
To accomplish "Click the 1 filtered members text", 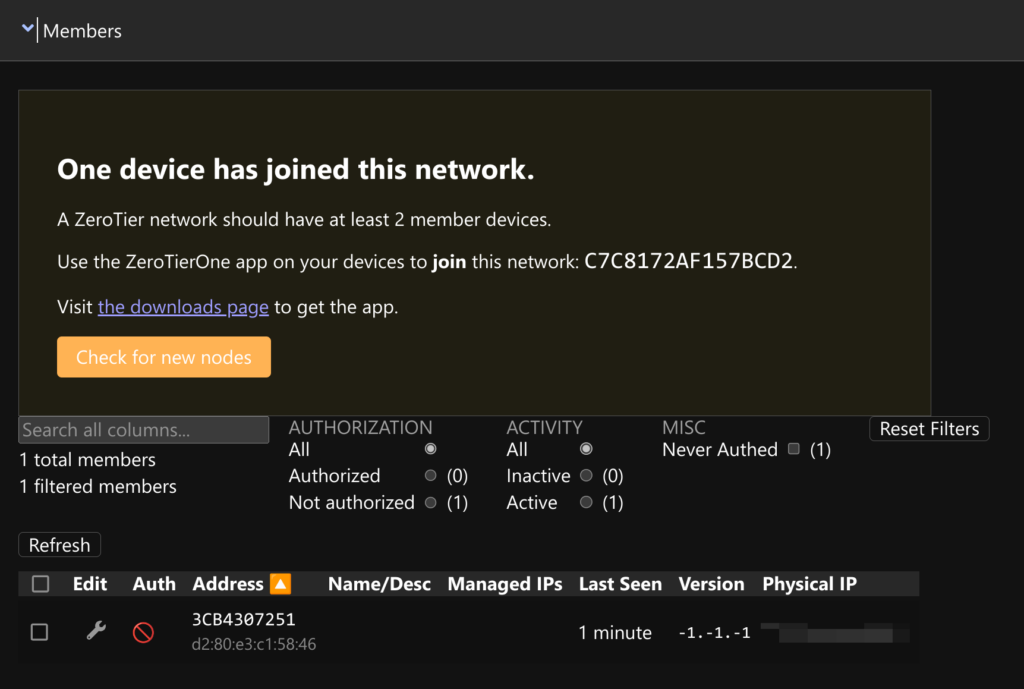I will (x=98, y=487).
